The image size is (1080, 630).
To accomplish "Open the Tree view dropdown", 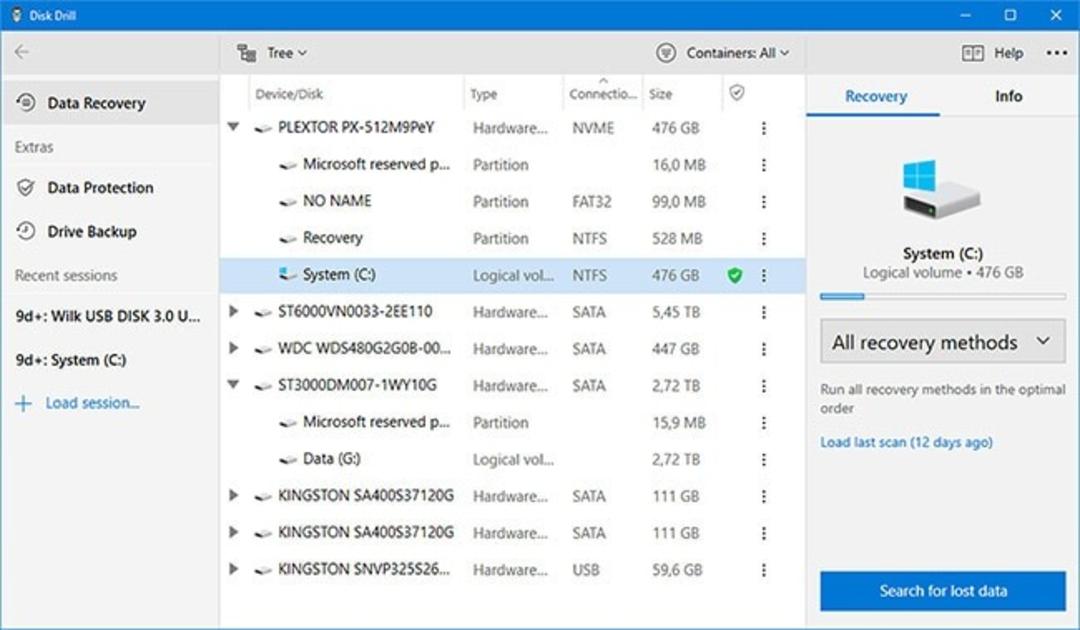I will click(x=272, y=53).
